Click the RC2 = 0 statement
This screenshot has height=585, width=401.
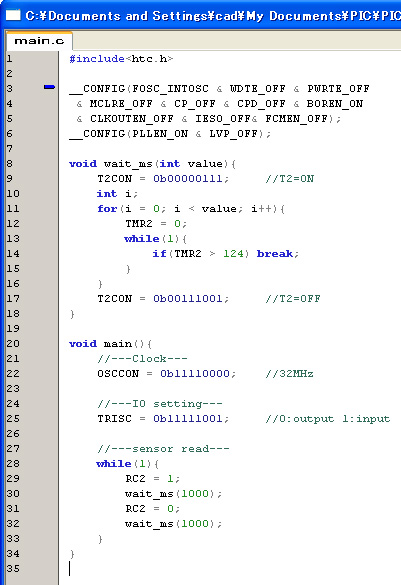point(153,509)
